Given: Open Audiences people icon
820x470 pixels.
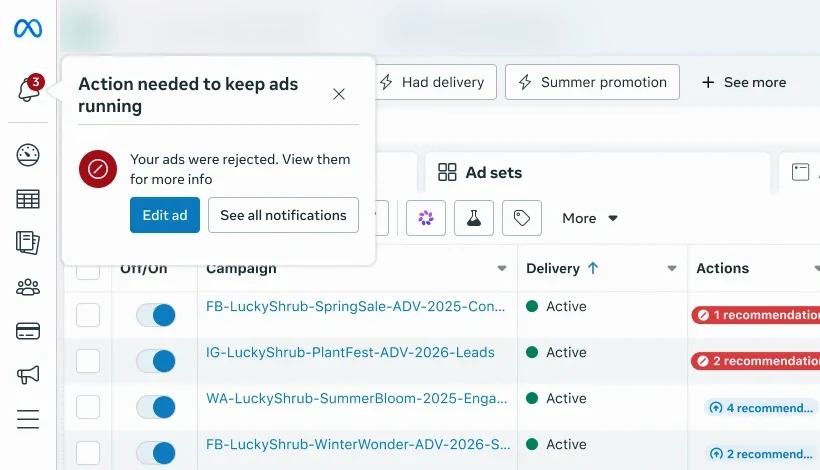Looking at the screenshot, I should 28,287.
